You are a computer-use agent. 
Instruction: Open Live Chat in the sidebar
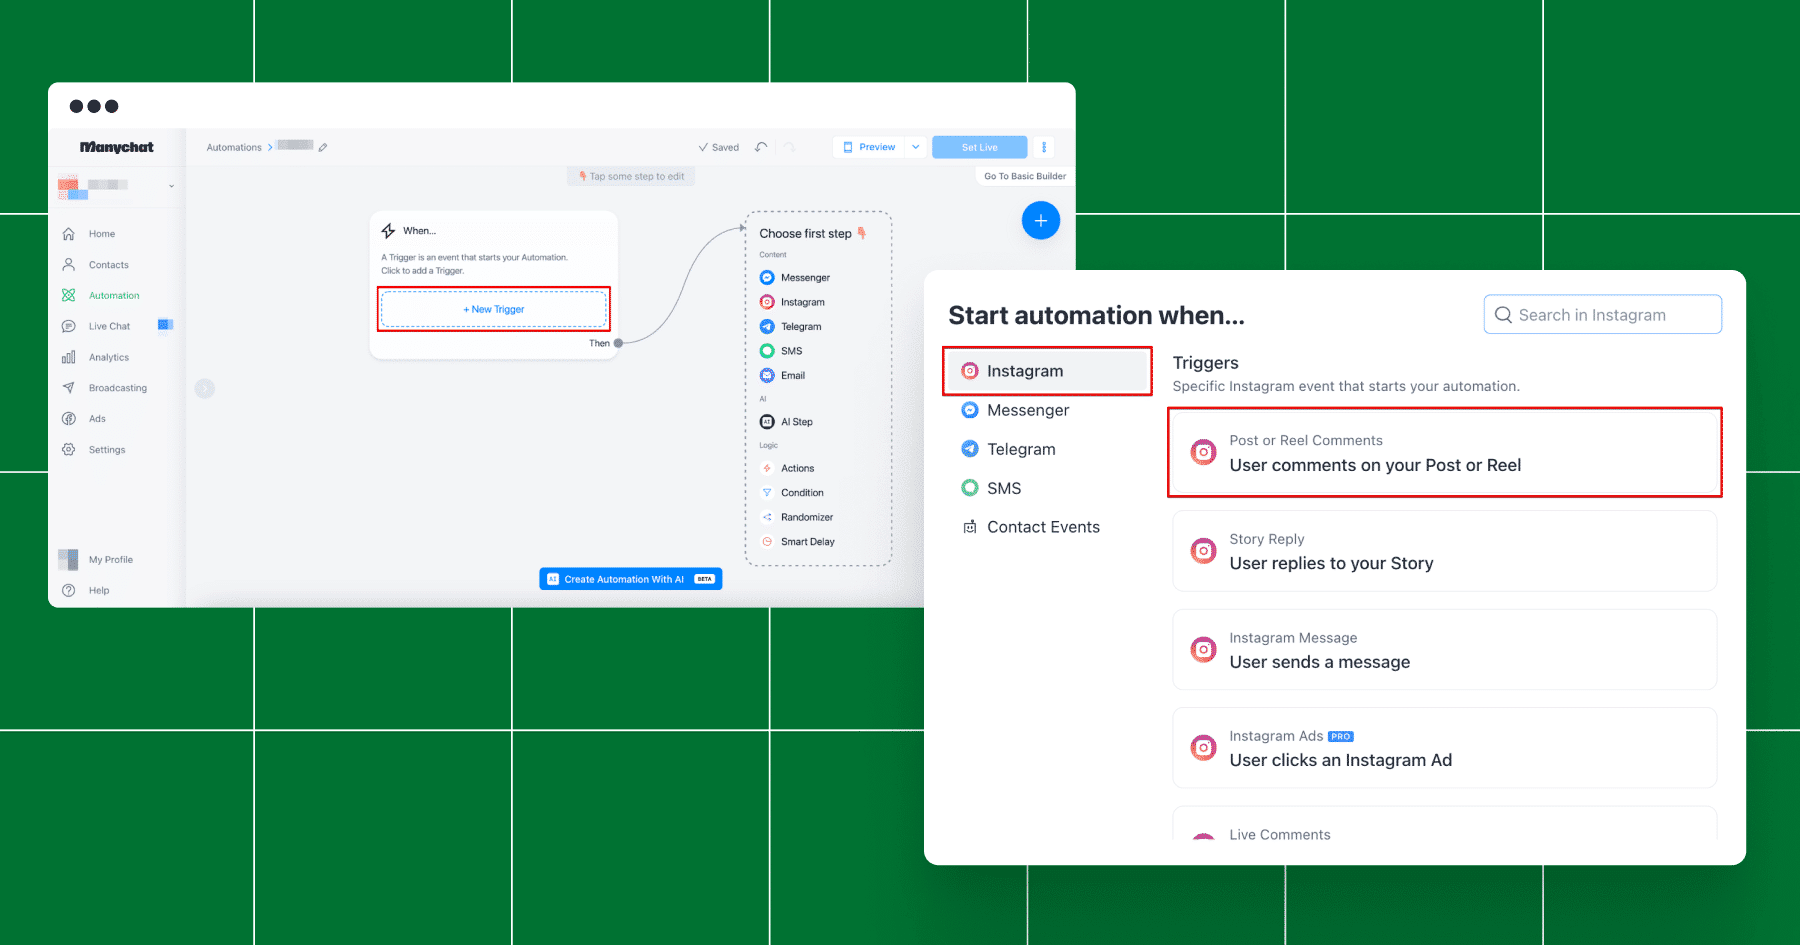[x=109, y=326]
